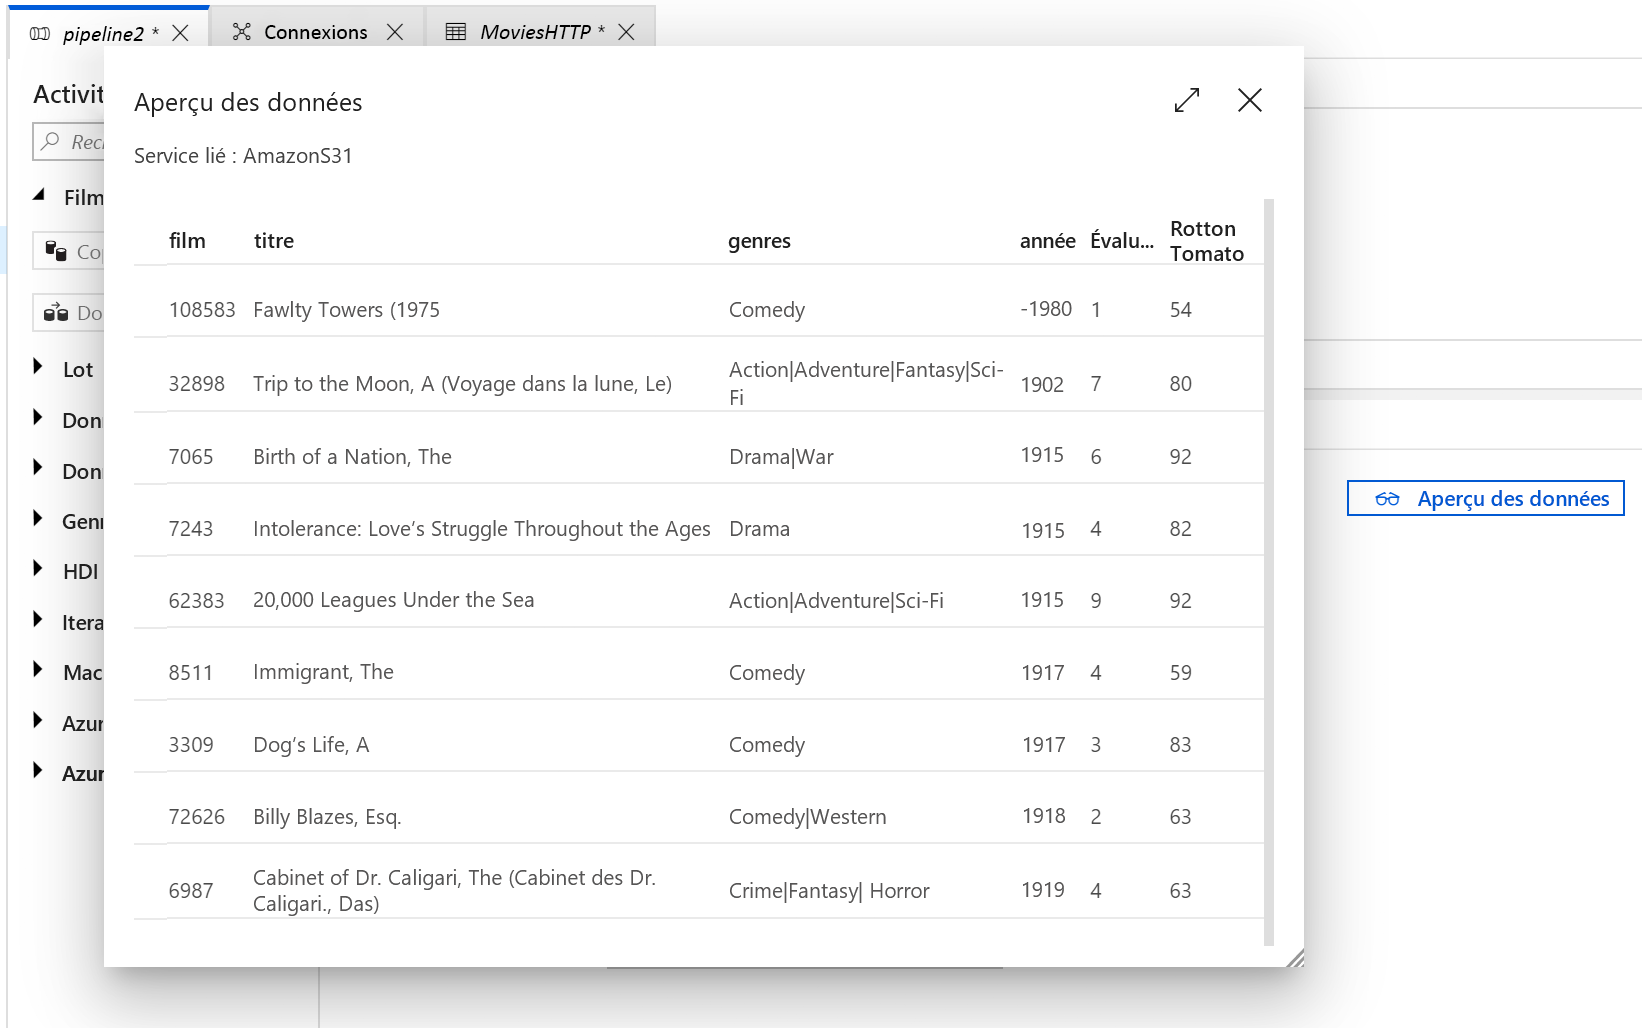Expand the Mac activities group
This screenshot has height=1028, width=1642.
click(x=38, y=670)
